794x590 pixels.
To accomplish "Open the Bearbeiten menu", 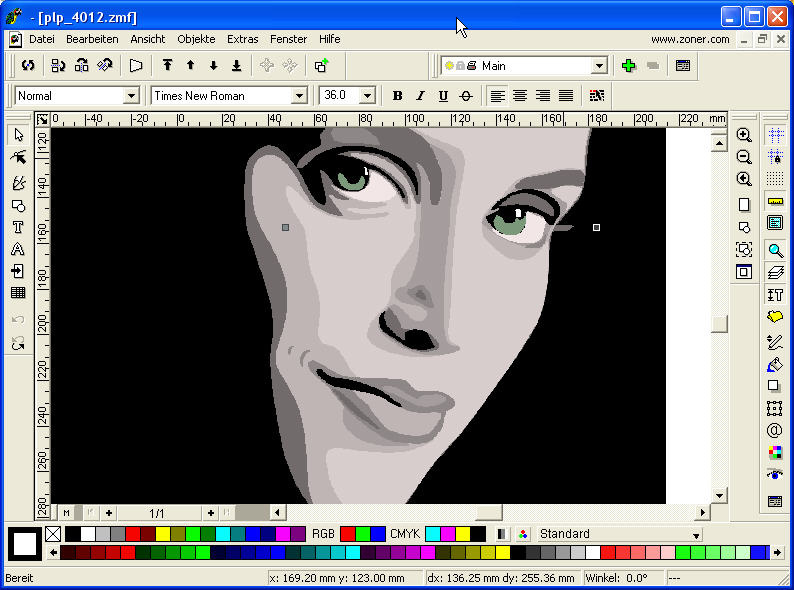I will pyautogui.click(x=92, y=39).
